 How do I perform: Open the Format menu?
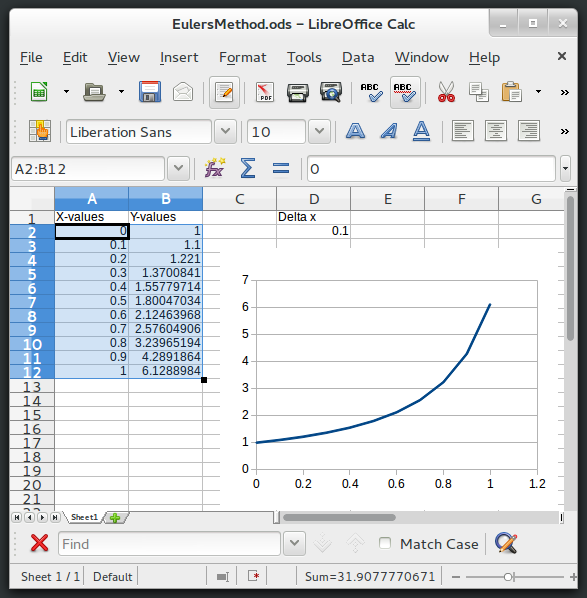tap(242, 58)
